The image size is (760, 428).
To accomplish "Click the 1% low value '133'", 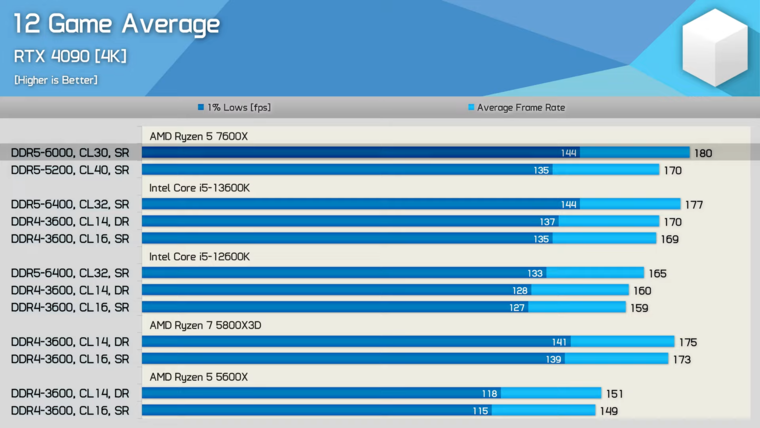I will [x=536, y=273].
